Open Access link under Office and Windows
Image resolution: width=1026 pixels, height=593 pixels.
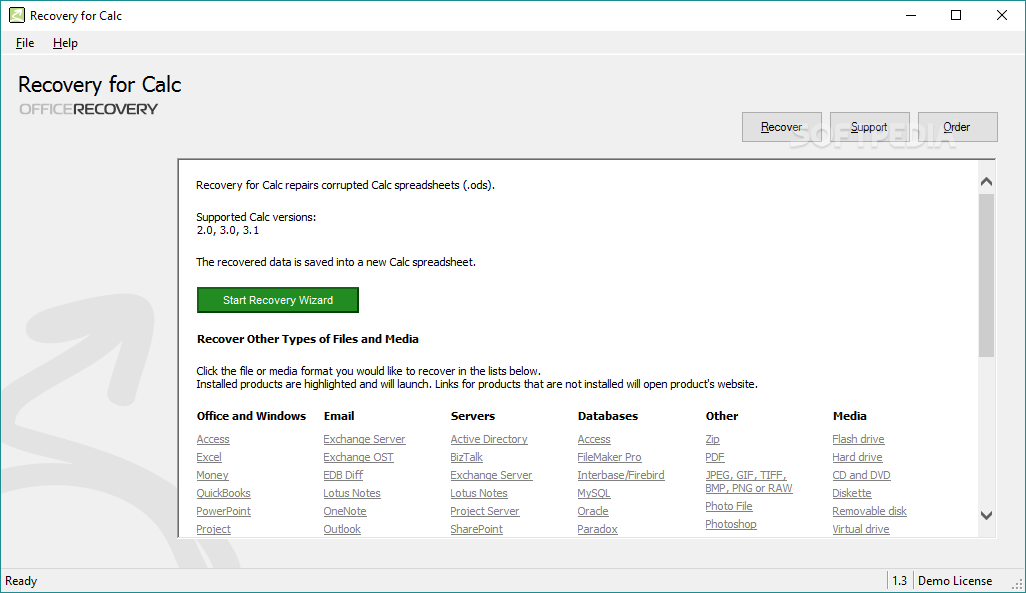click(x=213, y=439)
